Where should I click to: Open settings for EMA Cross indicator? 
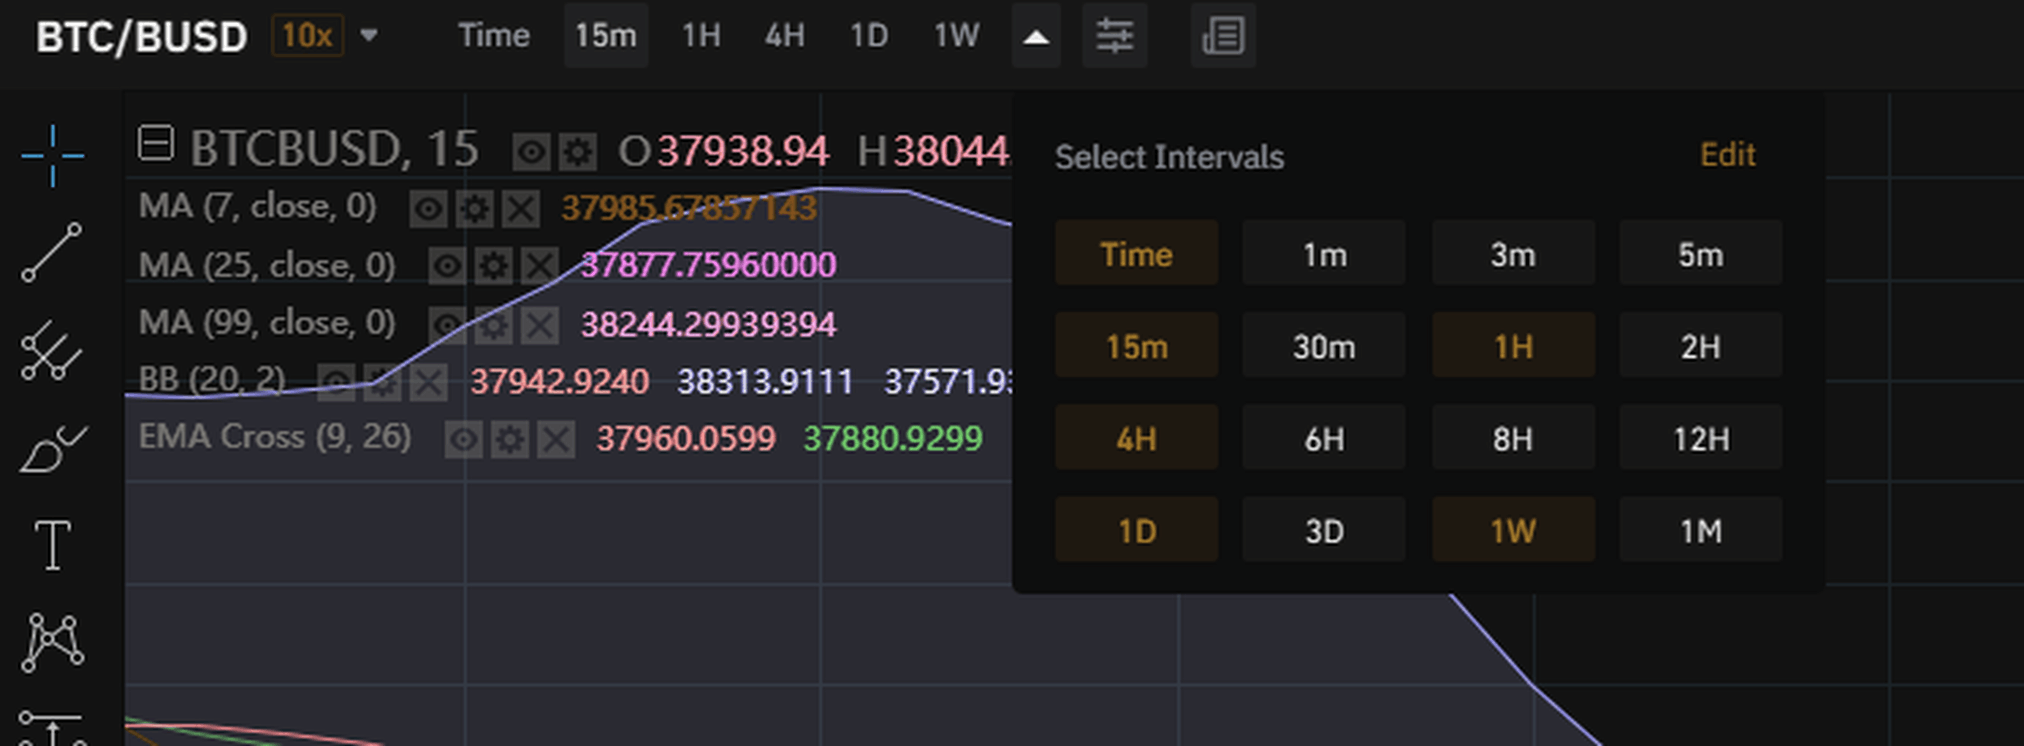[510, 439]
